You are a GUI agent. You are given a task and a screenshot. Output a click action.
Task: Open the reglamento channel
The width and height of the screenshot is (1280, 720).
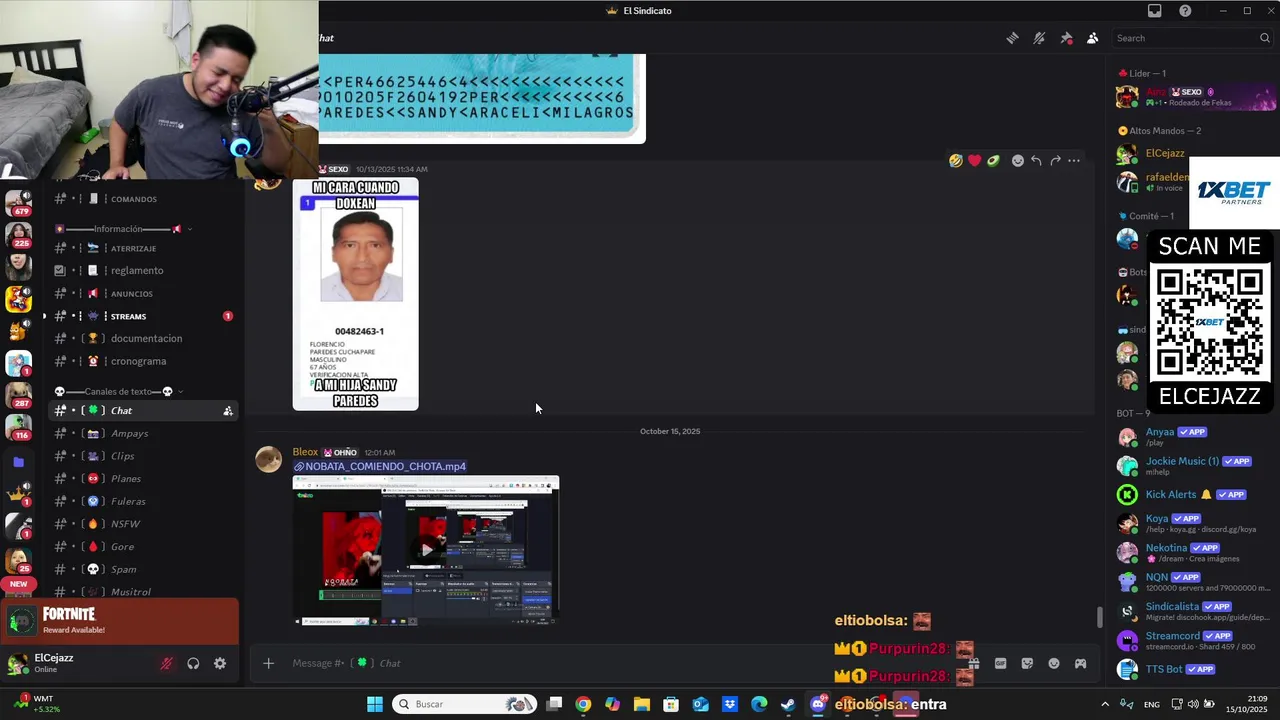(144, 270)
